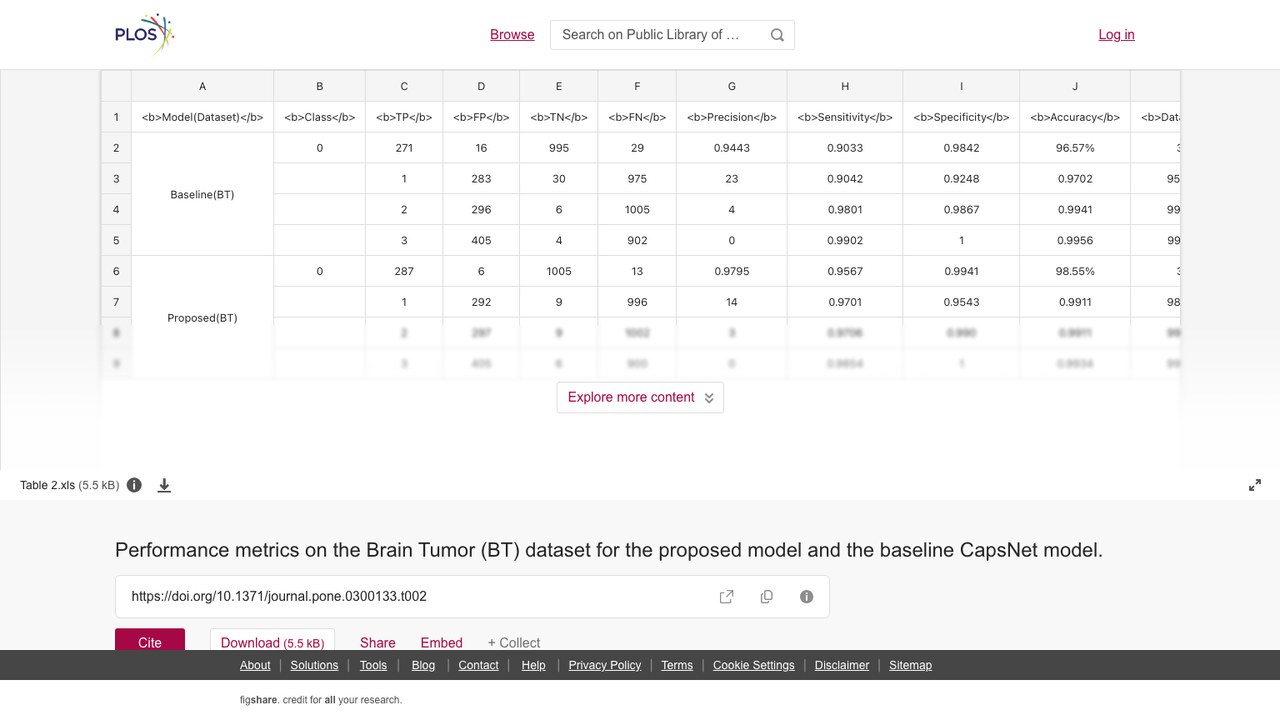Click the <b>Precision</b> header cell
Viewport: 1280px width, 720px height.
pyautogui.click(x=732, y=117)
